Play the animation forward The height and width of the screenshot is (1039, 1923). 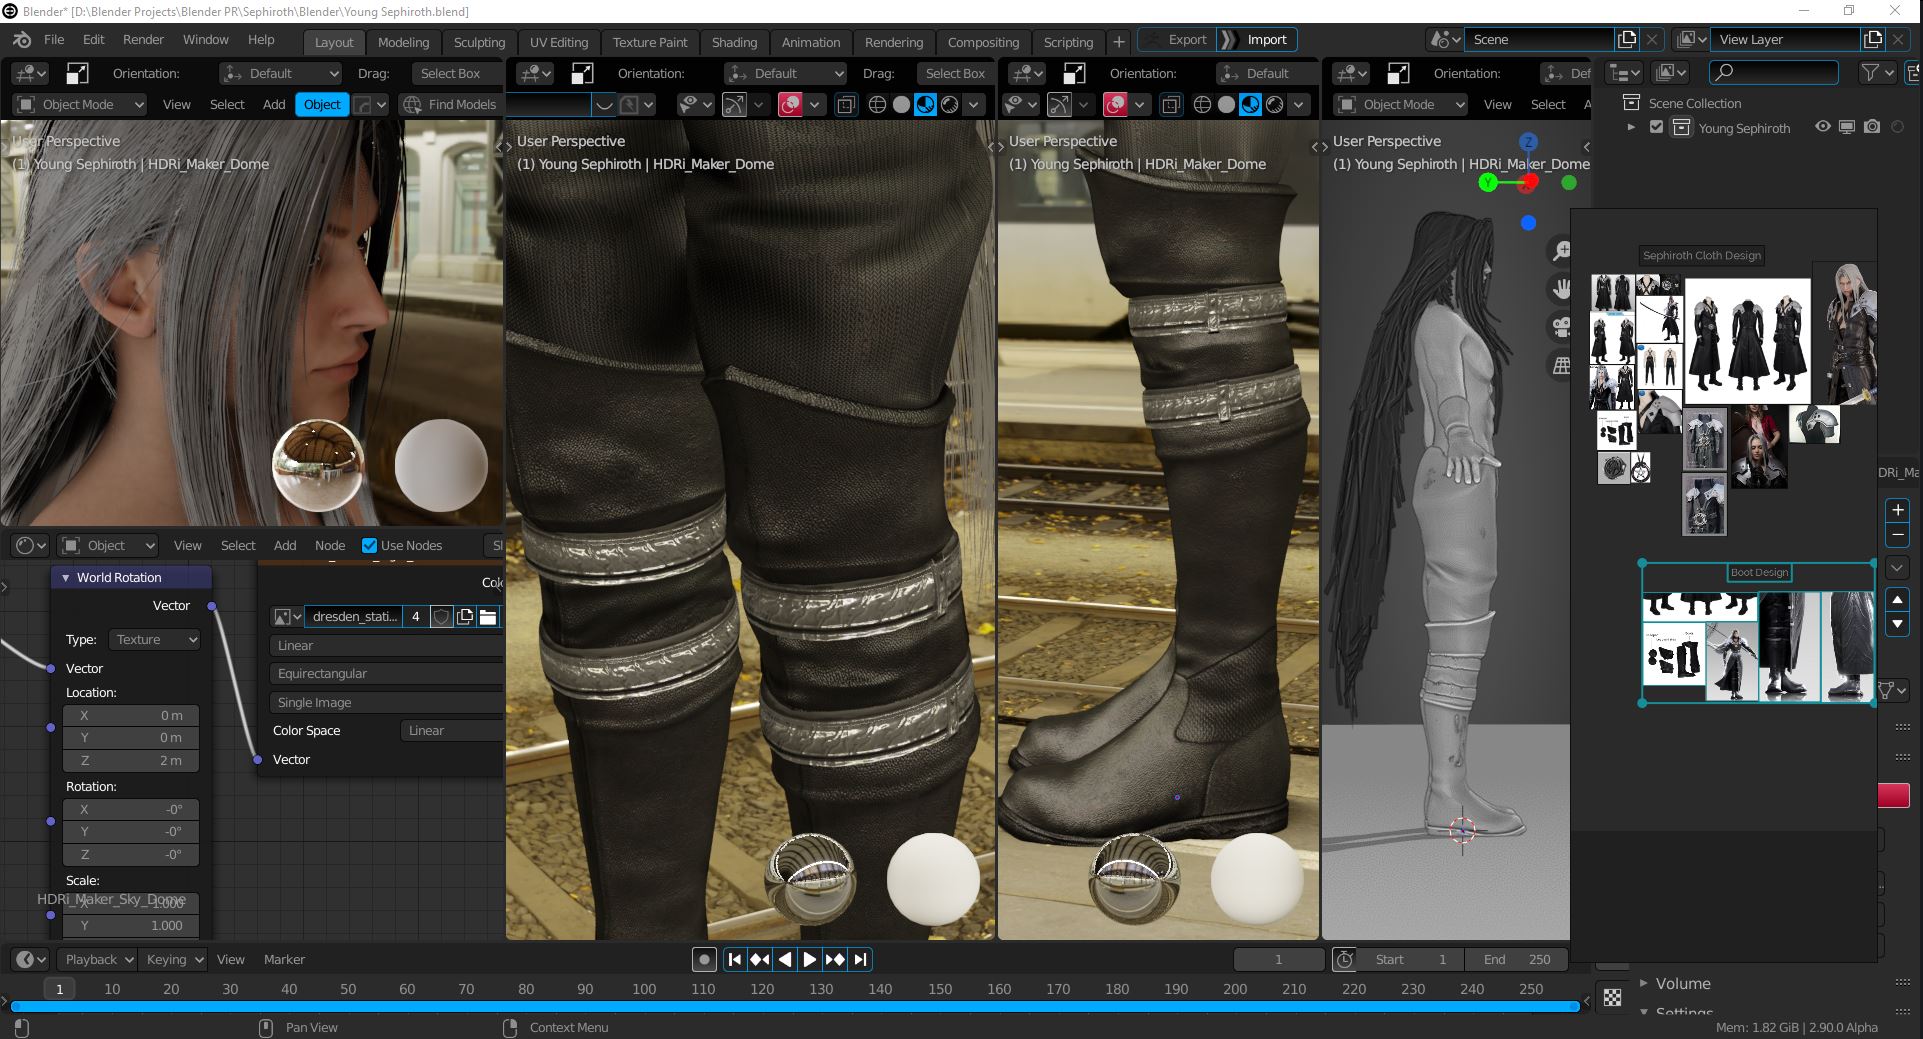(x=810, y=959)
